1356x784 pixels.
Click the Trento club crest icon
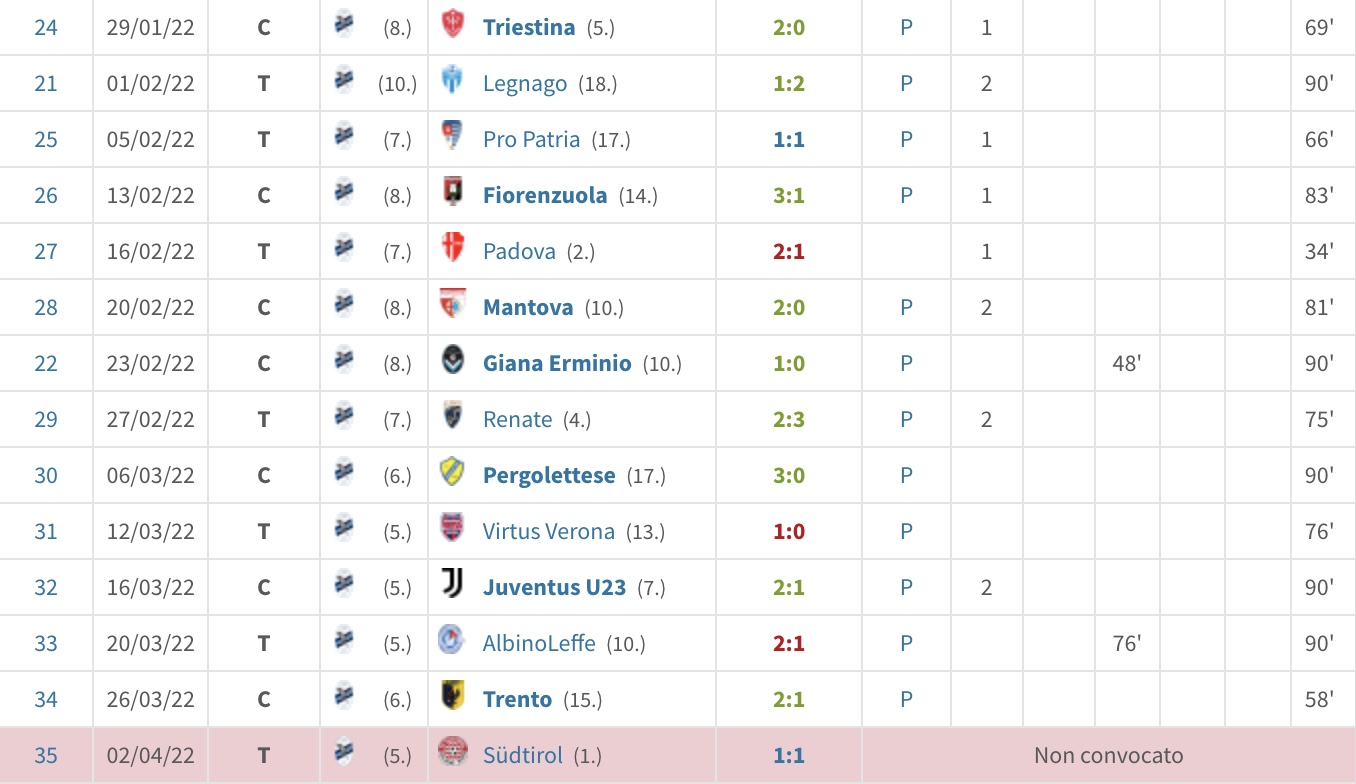click(x=452, y=699)
